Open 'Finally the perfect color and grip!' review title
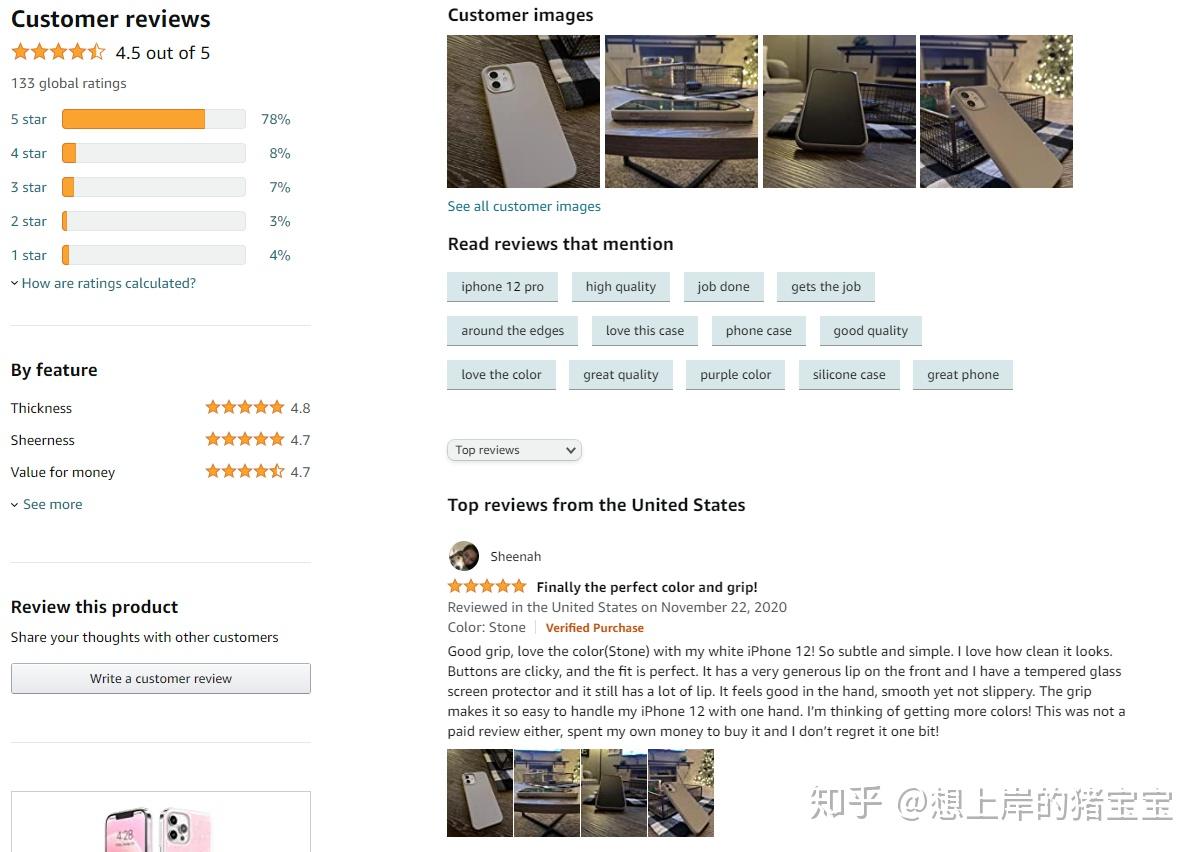The height and width of the screenshot is (852, 1204). pyautogui.click(x=647, y=587)
